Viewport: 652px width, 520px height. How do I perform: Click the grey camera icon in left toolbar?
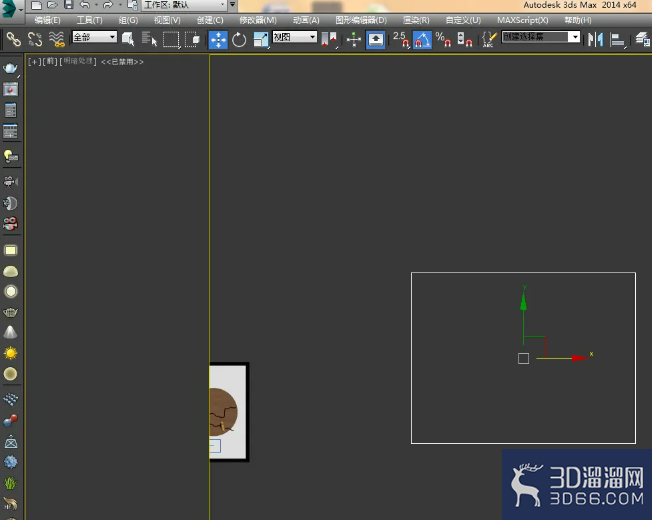click(10, 182)
